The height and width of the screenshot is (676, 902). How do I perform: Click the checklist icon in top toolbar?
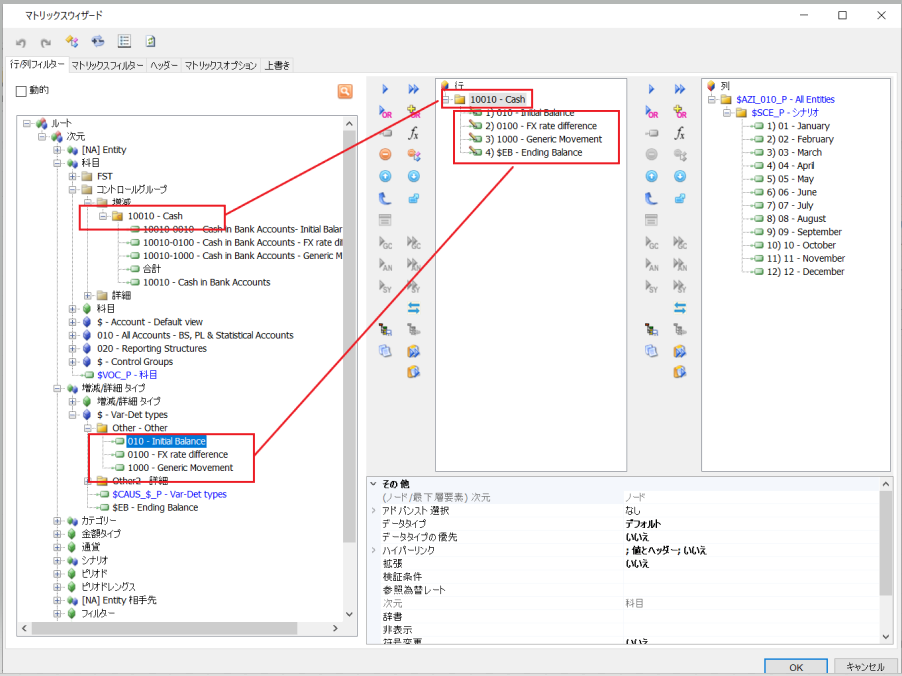click(x=124, y=42)
